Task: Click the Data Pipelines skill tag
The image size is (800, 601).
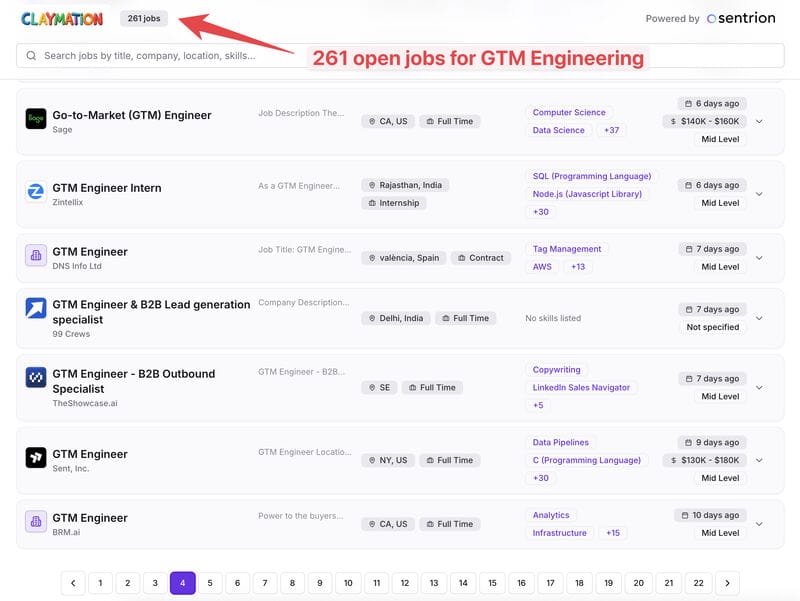Action: (561, 442)
